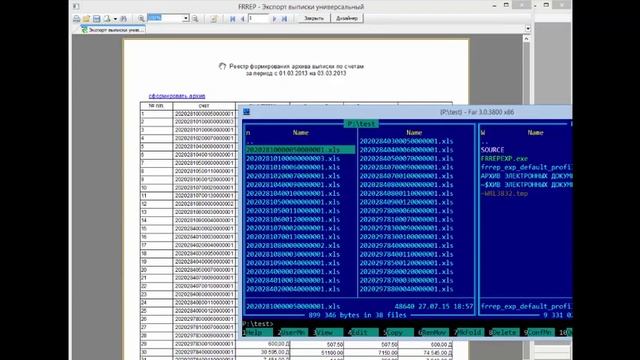
Task: Select file 20202810100000000003.xls in Far panel
Action: pyautogui.click(x=293, y=158)
